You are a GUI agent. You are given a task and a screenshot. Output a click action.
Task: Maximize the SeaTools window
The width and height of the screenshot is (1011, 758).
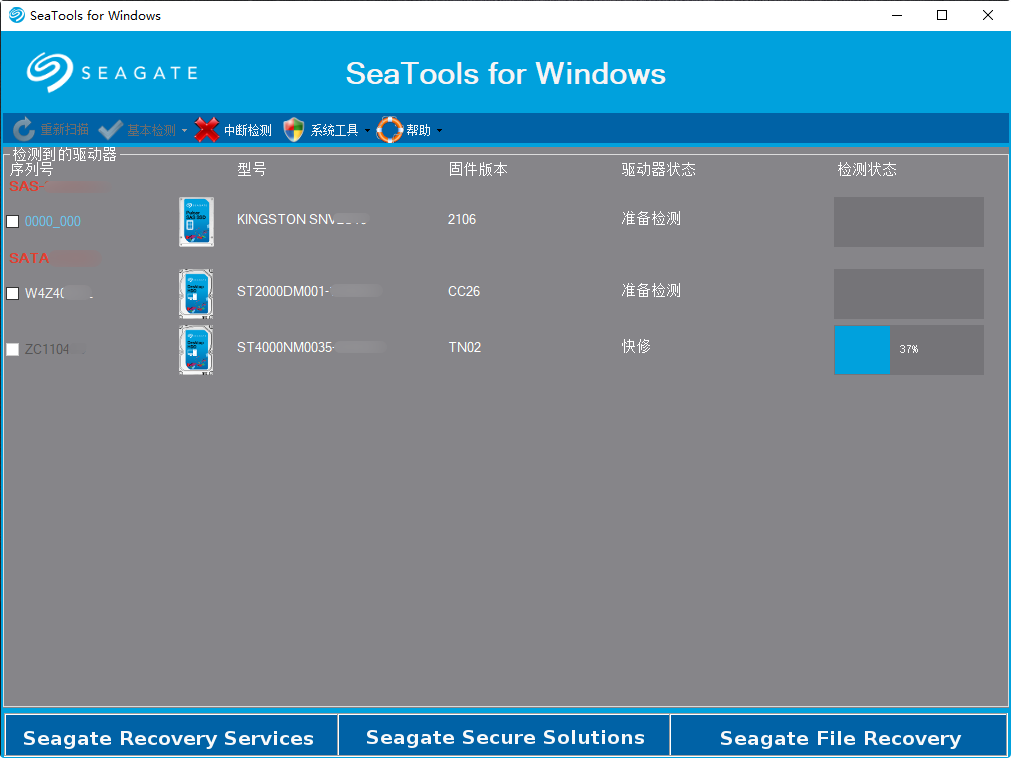coord(942,15)
